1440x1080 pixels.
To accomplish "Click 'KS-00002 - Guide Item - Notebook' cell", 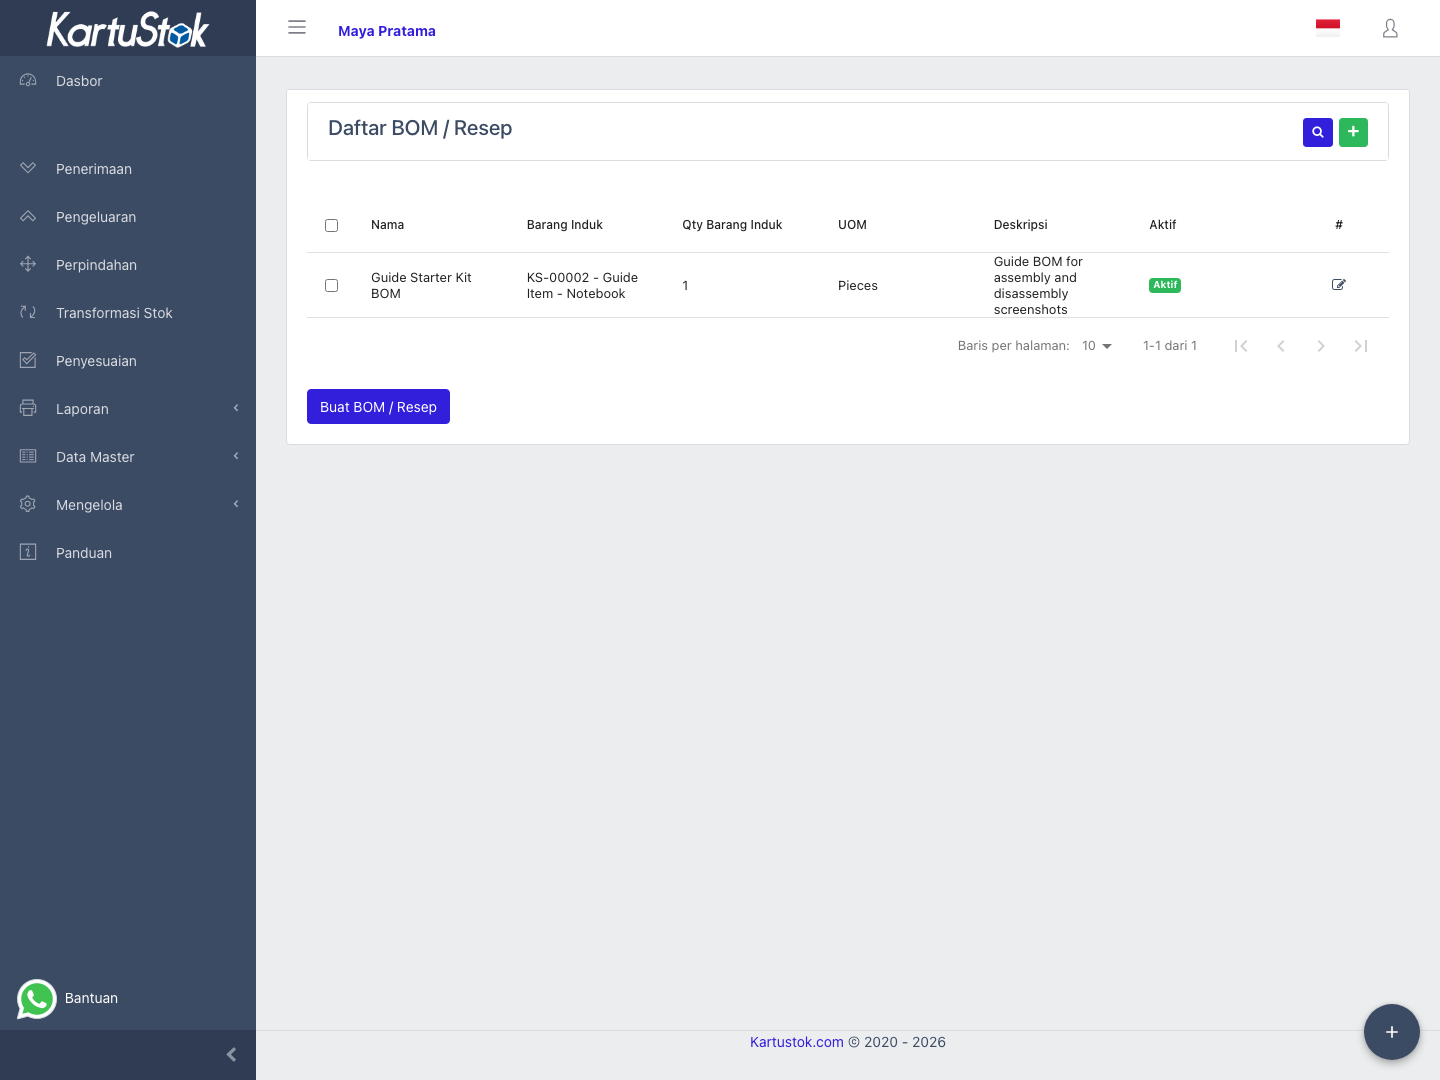I will (x=582, y=285).
